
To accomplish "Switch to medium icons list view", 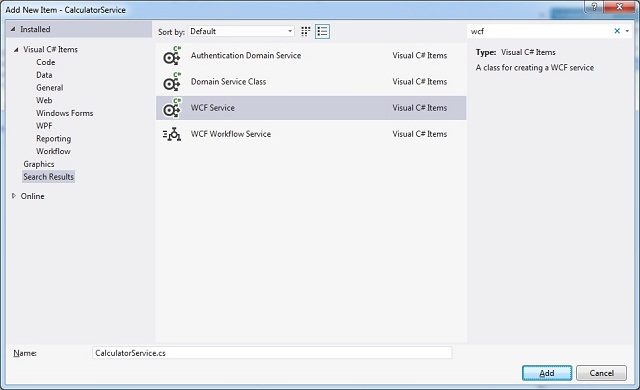I will tap(322, 31).
